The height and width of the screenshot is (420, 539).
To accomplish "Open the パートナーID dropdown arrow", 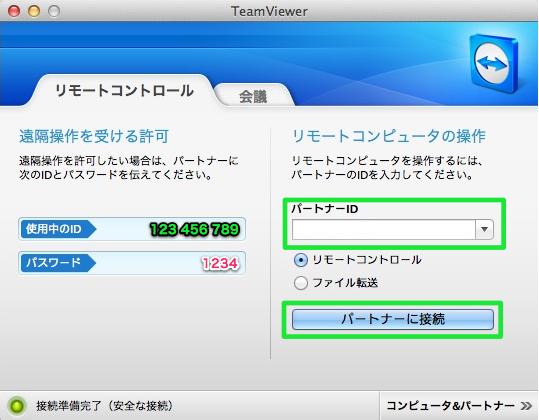I will [484, 229].
